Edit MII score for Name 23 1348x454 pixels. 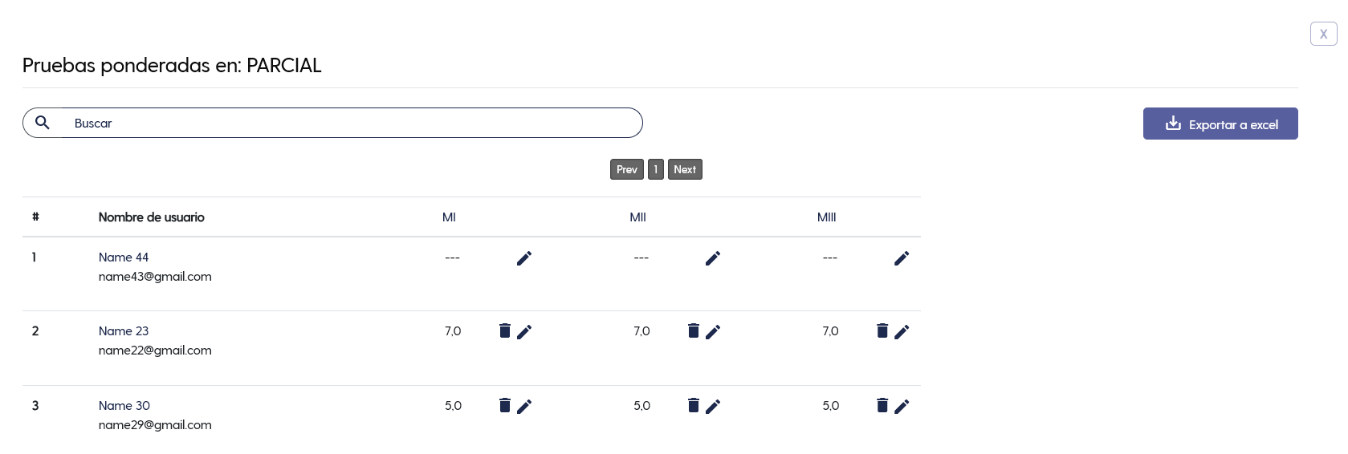(x=713, y=332)
